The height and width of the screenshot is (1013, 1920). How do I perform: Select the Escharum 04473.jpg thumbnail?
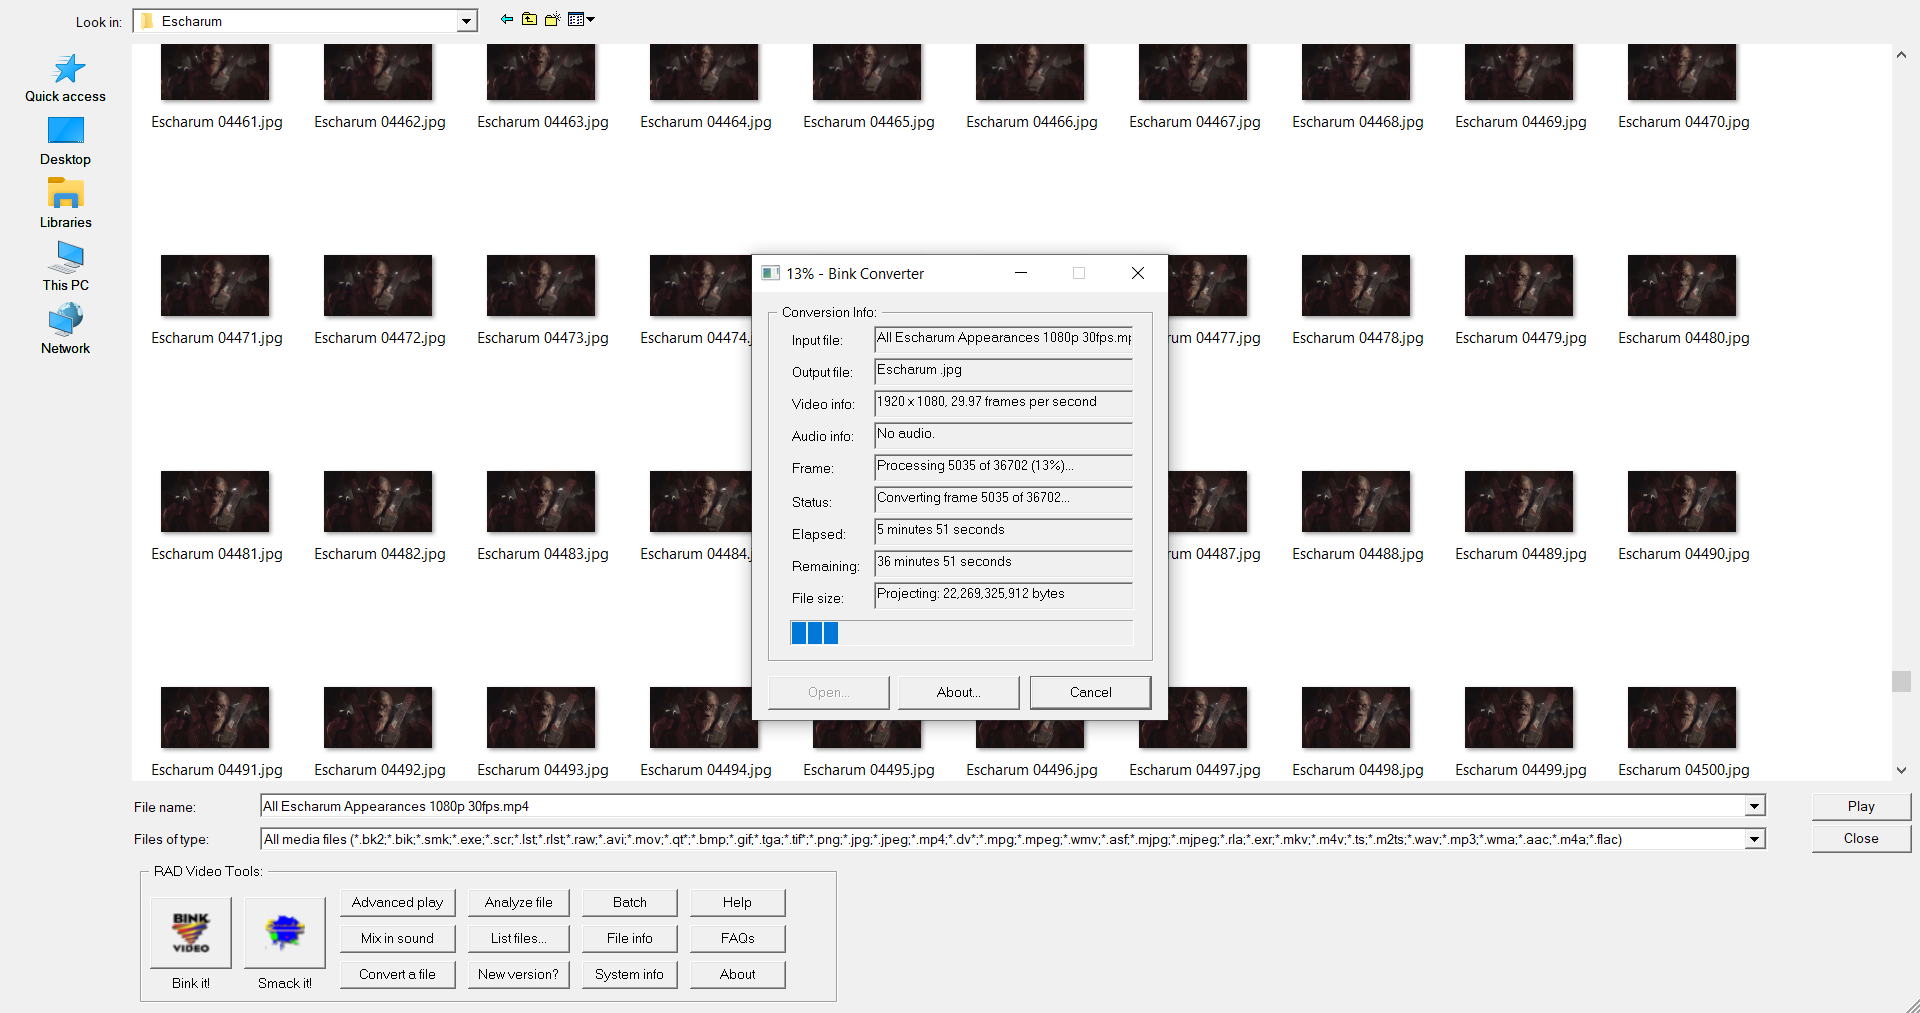point(541,286)
